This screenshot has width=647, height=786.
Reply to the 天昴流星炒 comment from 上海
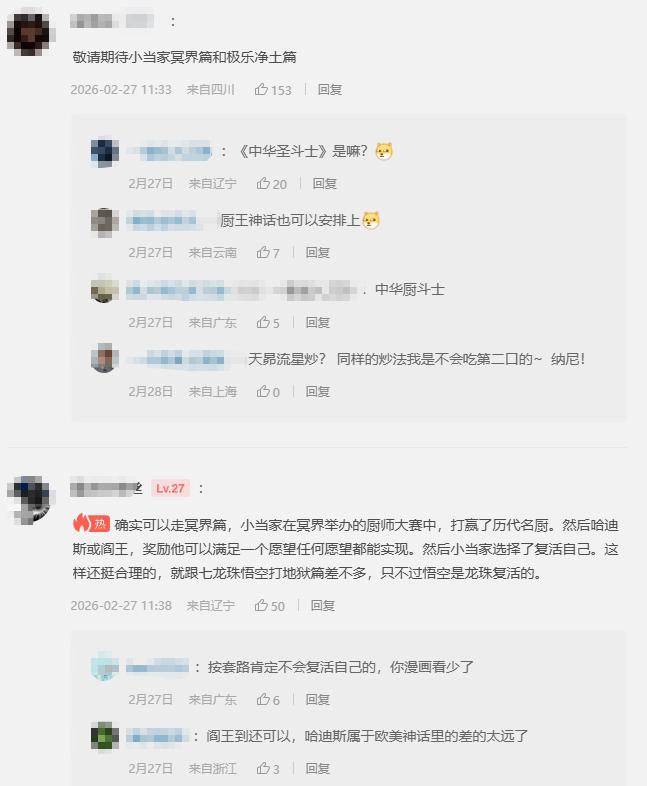[x=318, y=391]
